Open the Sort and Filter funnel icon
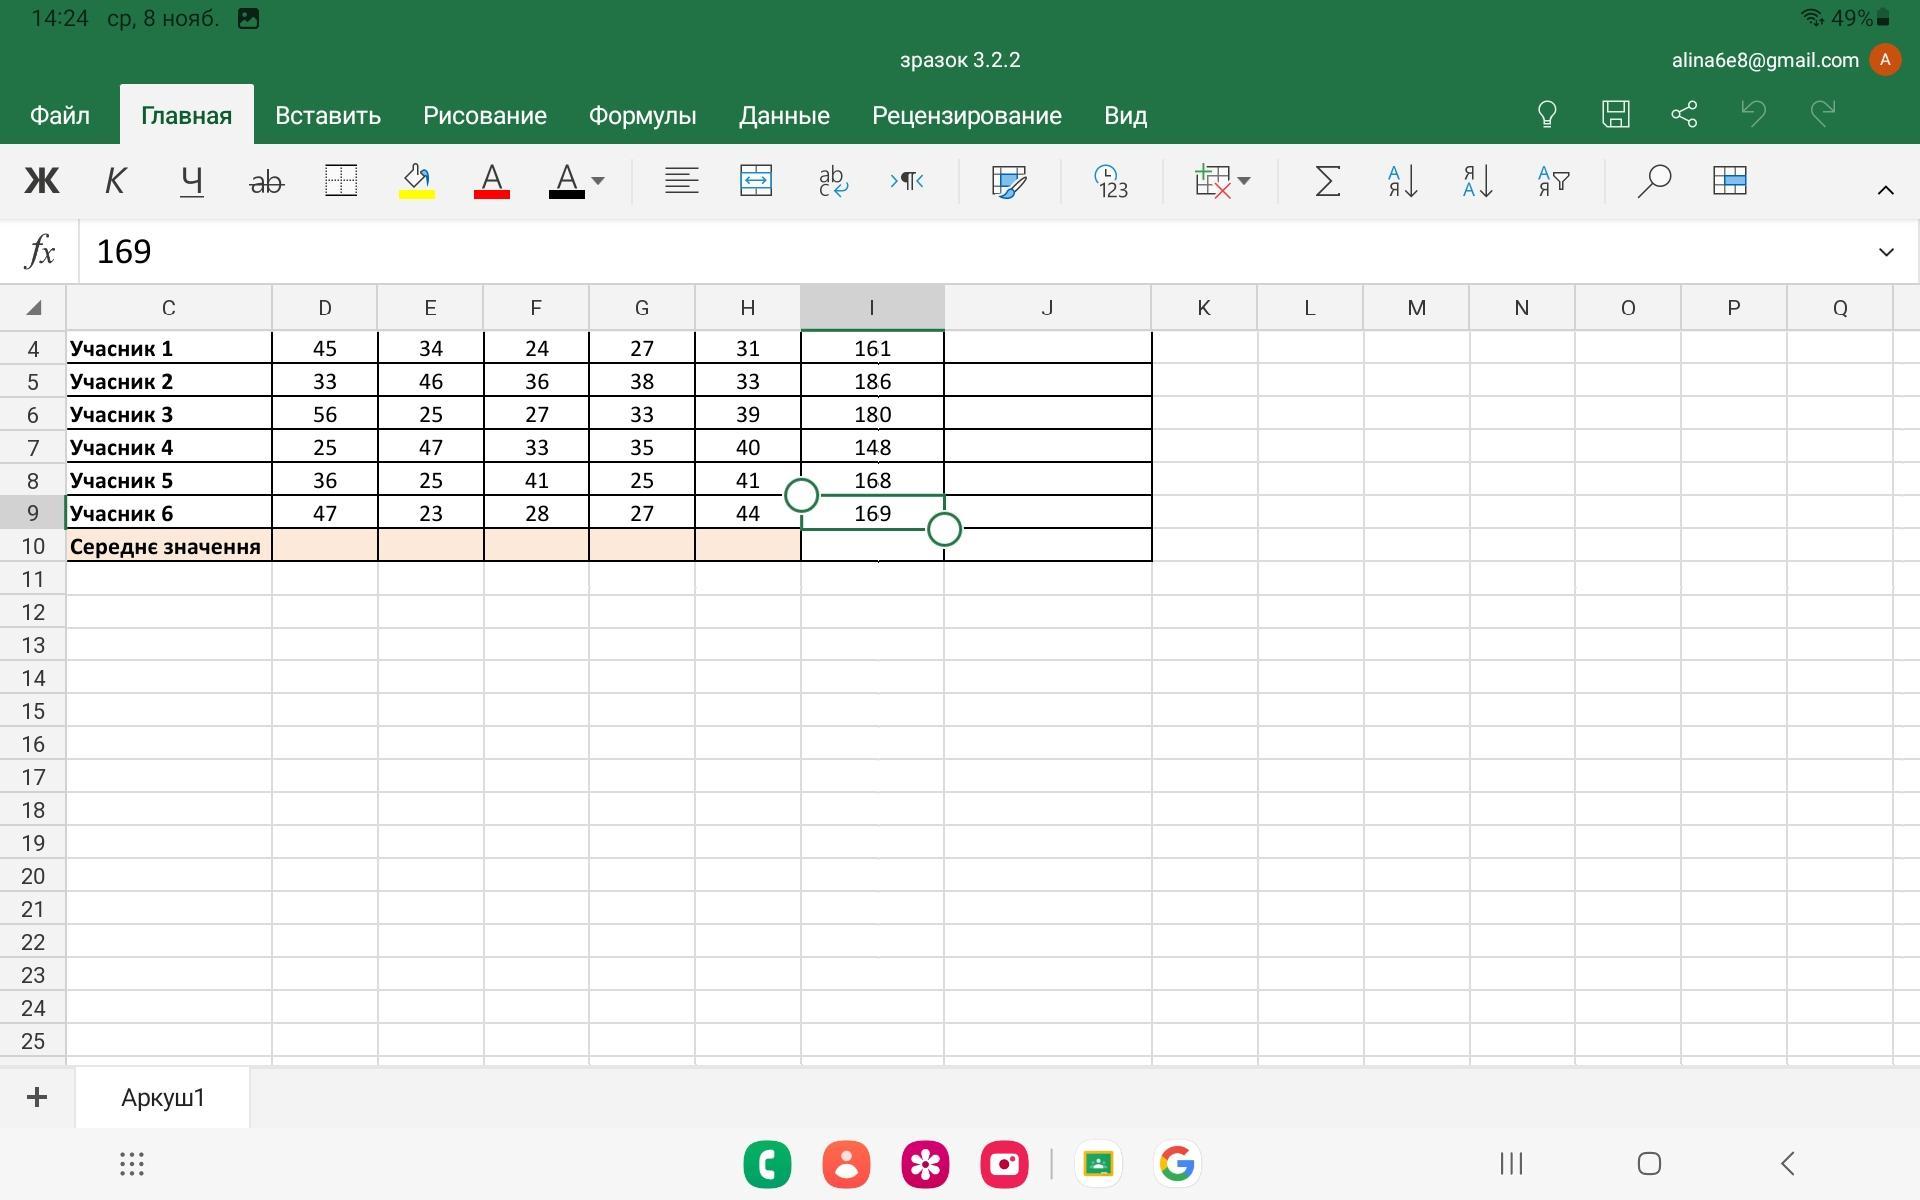The width and height of the screenshot is (1920, 1200). tap(1553, 181)
